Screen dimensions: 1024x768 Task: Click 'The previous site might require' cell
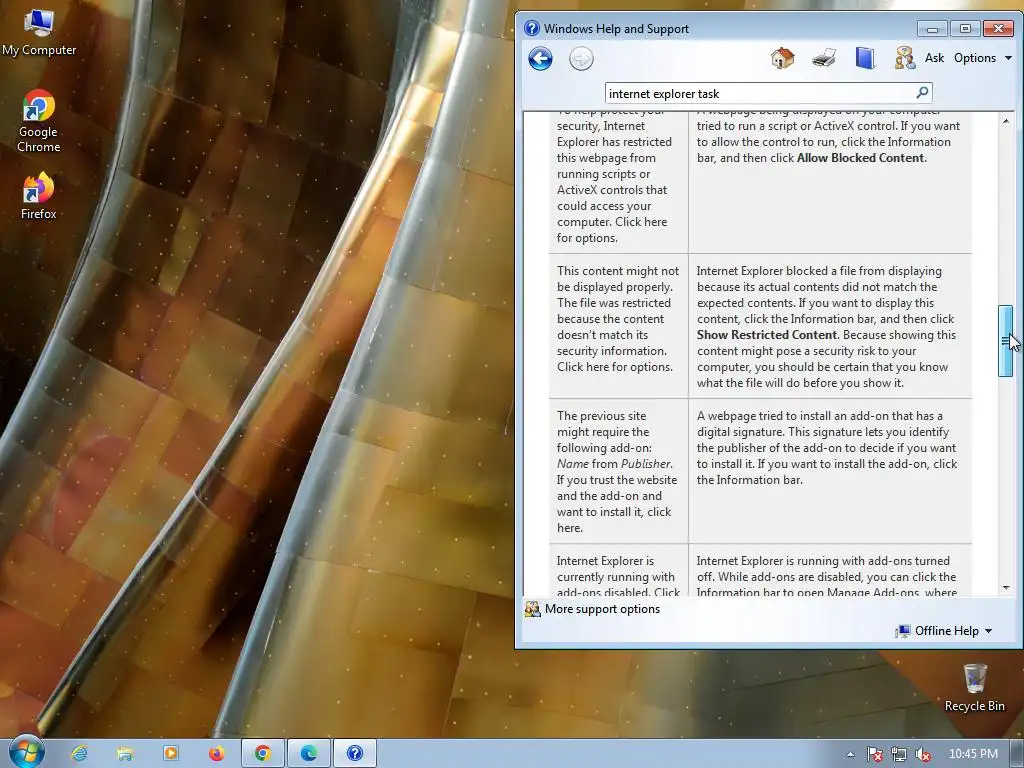(x=618, y=471)
